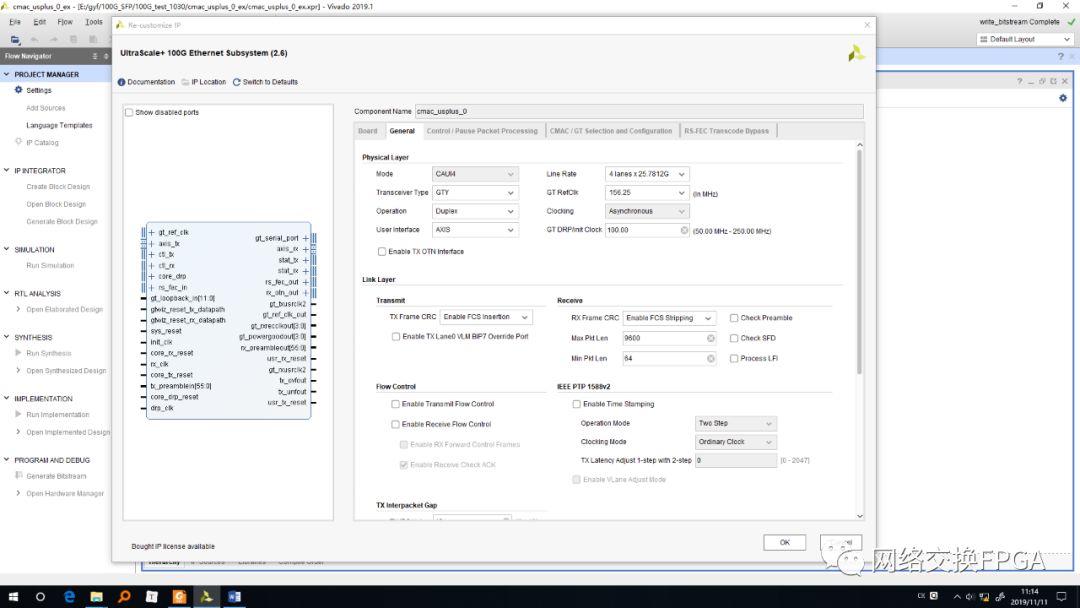Click Switch to Defaults refresh icon
This screenshot has height=608, width=1080.
click(x=237, y=82)
